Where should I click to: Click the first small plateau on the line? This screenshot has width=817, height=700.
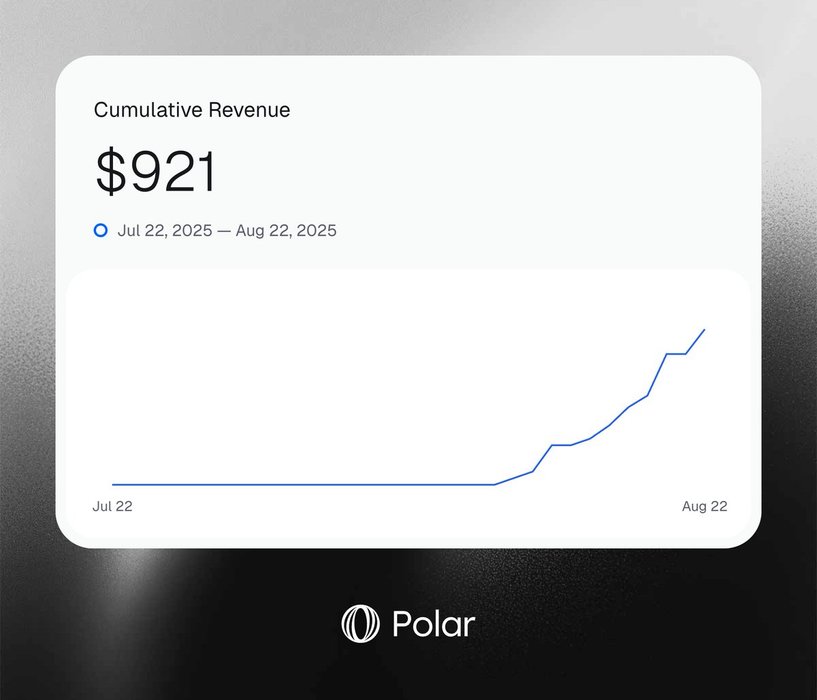pos(561,445)
